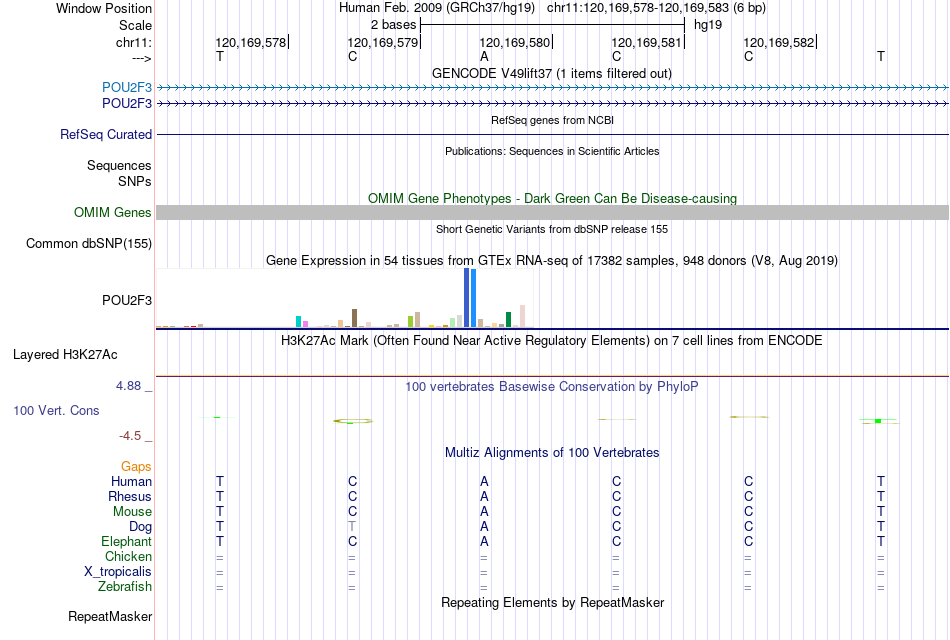Click OMIM Gene Phenotypes green track title
This screenshot has height=640, width=950.
552,198
